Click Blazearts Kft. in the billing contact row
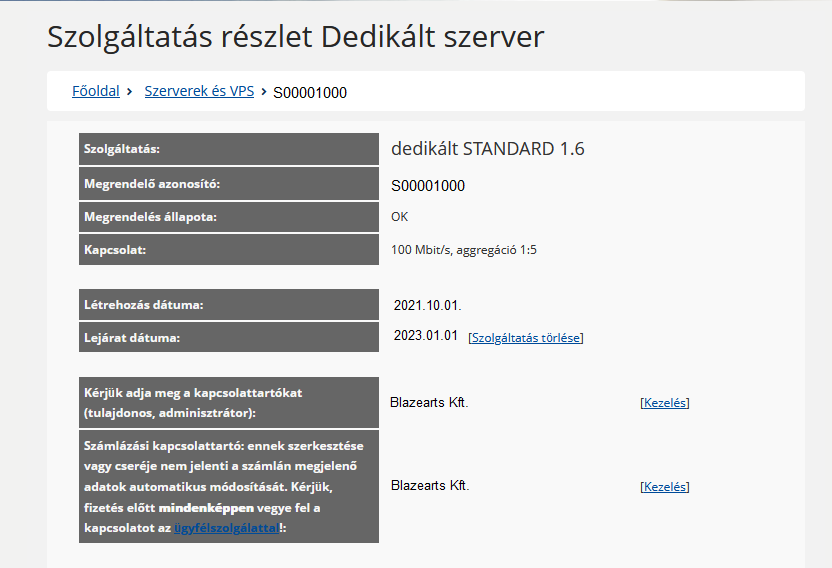 [430, 485]
